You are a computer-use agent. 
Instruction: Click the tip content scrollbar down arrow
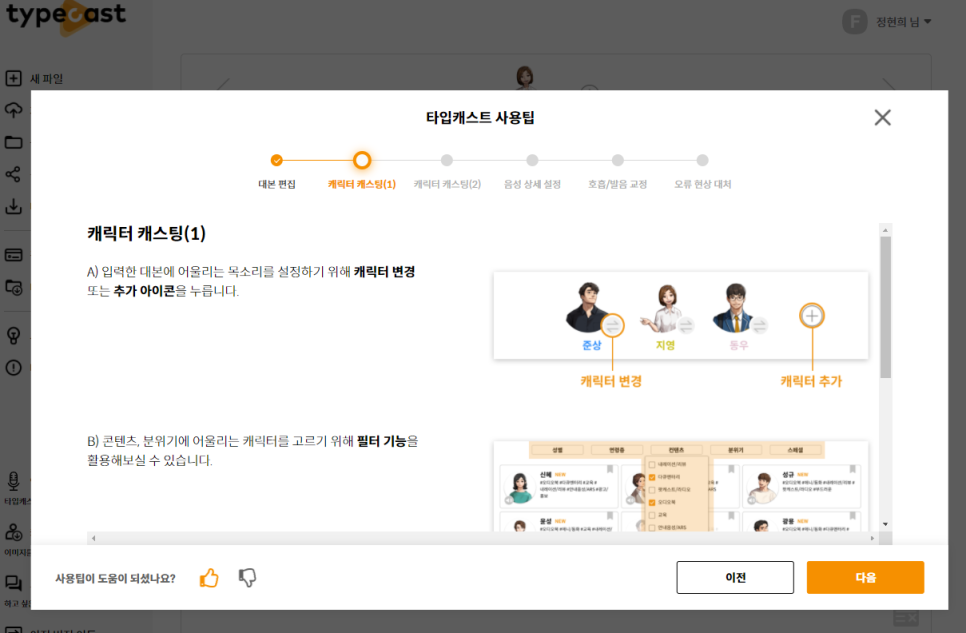pos(885,525)
